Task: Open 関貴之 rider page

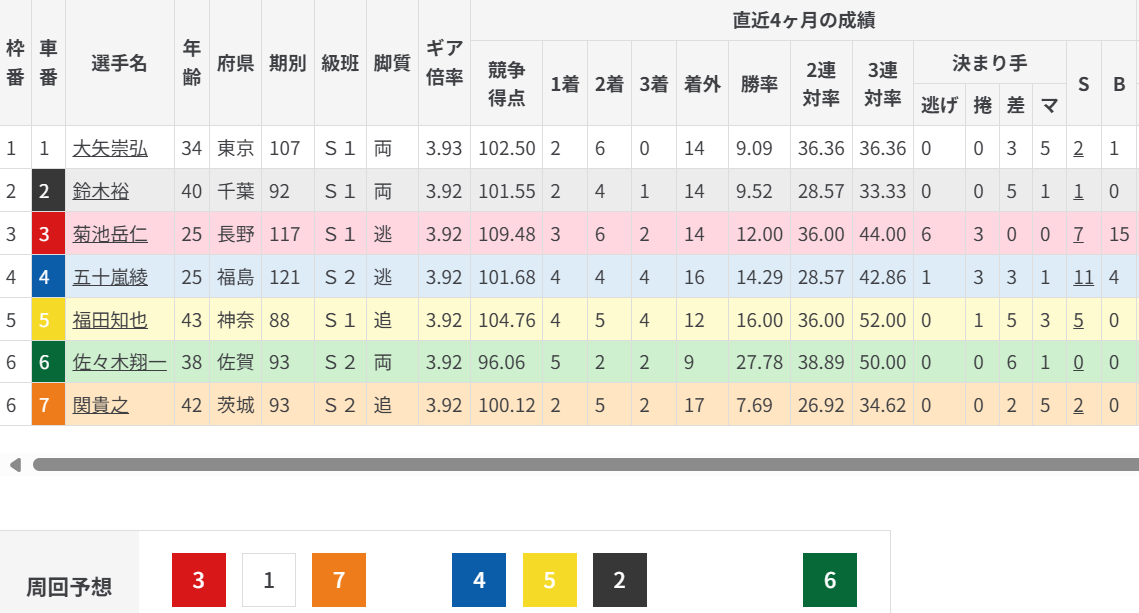Action: tap(101, 405)
